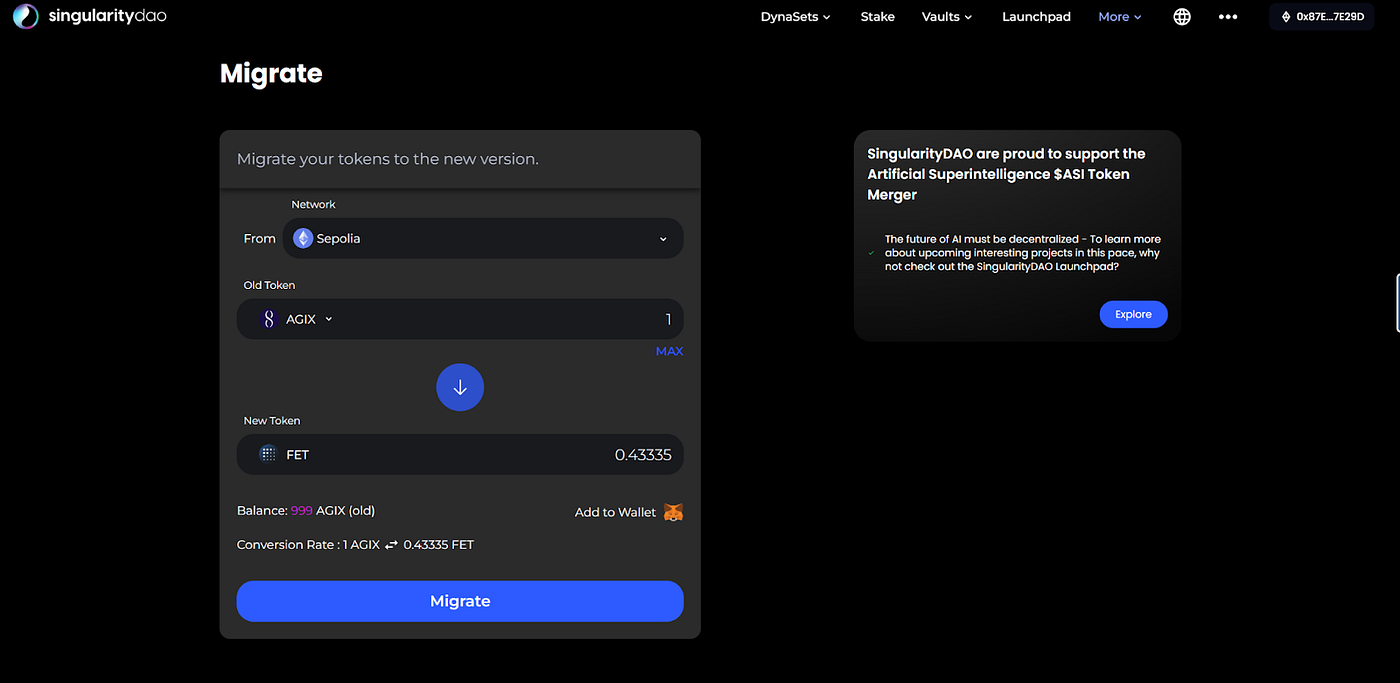
Task: Click the FET token icon
Action: coord(268,454)
